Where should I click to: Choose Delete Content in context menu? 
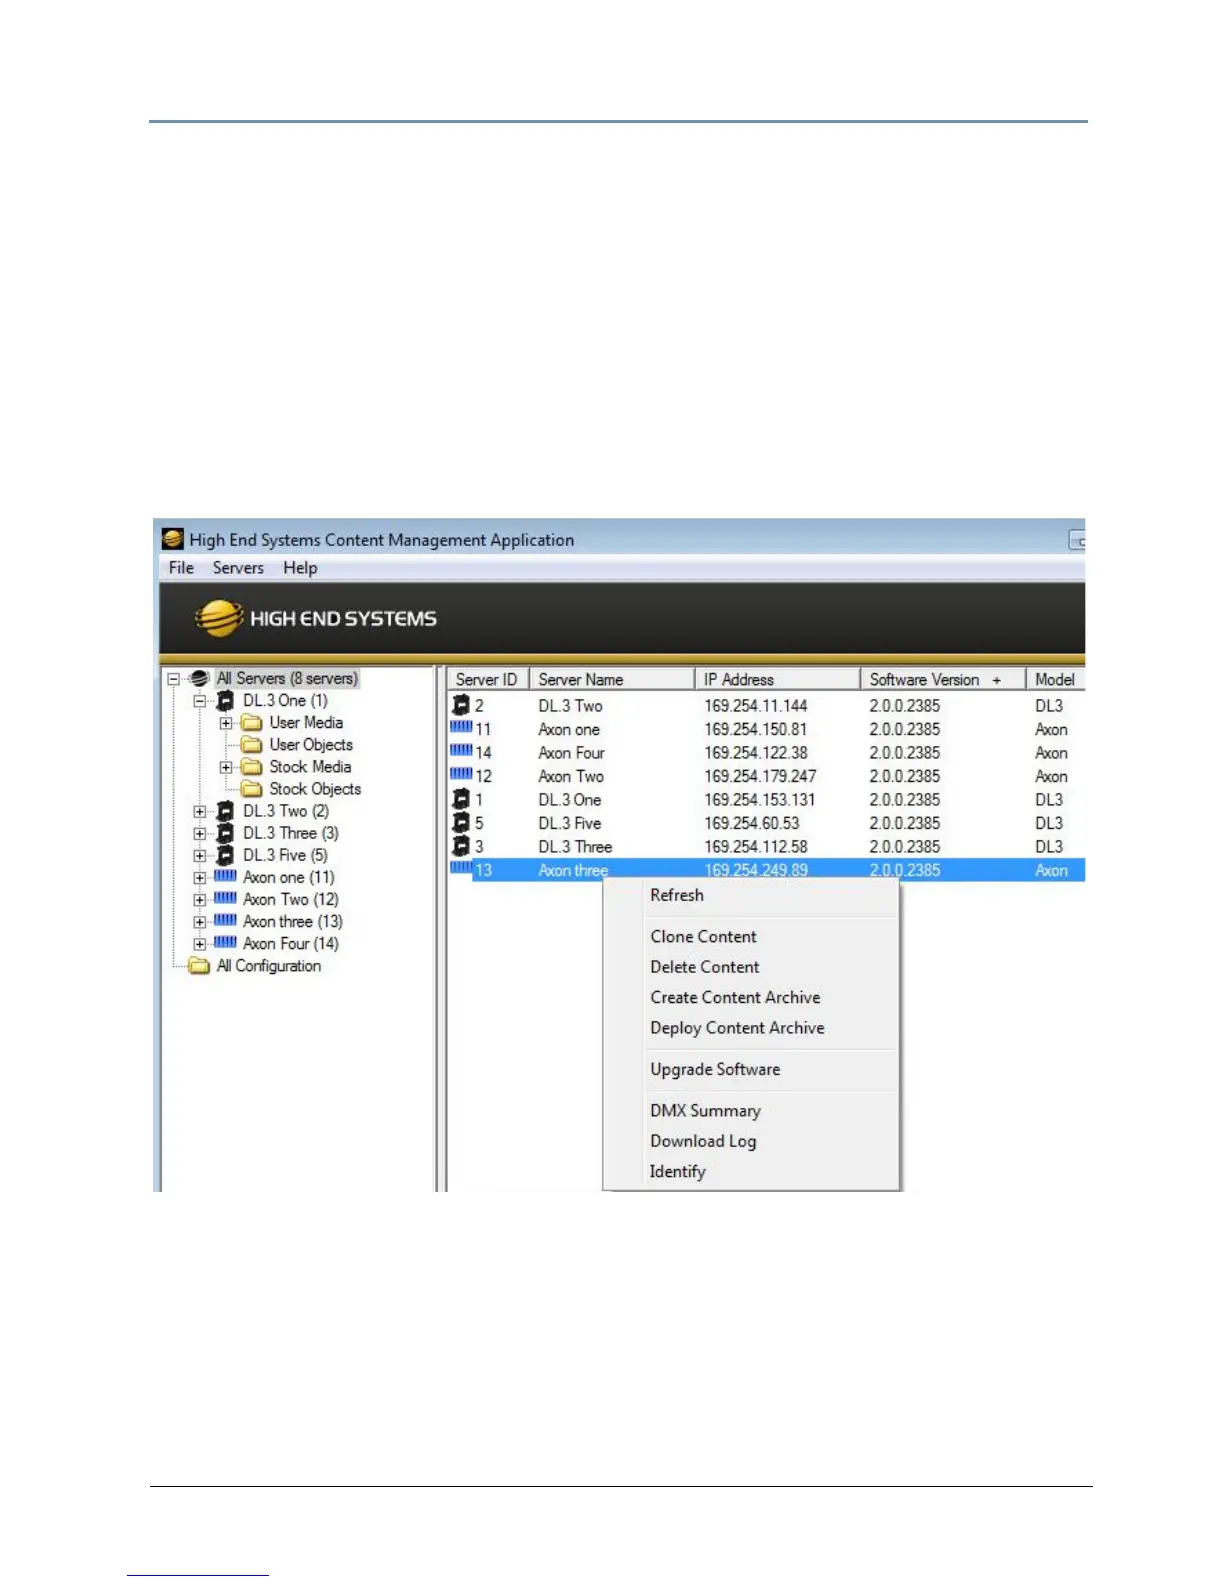click(705, 967)
